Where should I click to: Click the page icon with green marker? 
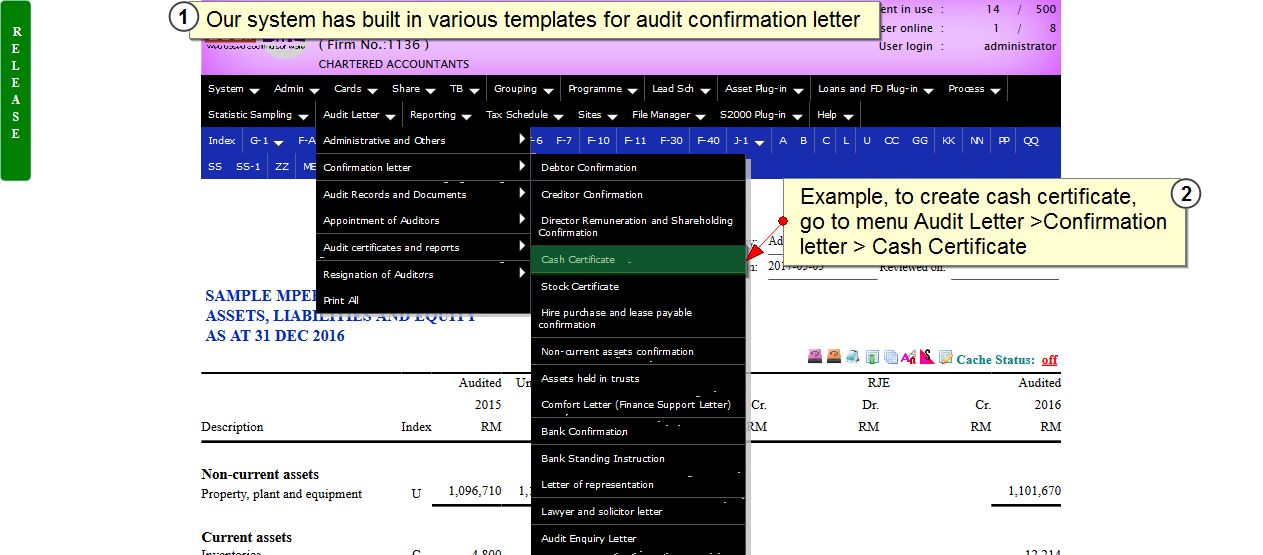tap(872, 357)
